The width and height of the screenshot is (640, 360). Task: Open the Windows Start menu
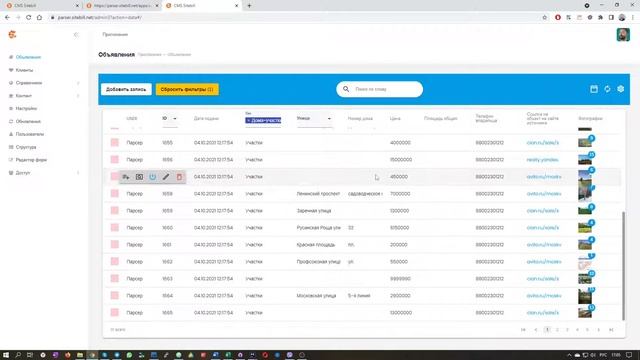click(x=6, y=355)
